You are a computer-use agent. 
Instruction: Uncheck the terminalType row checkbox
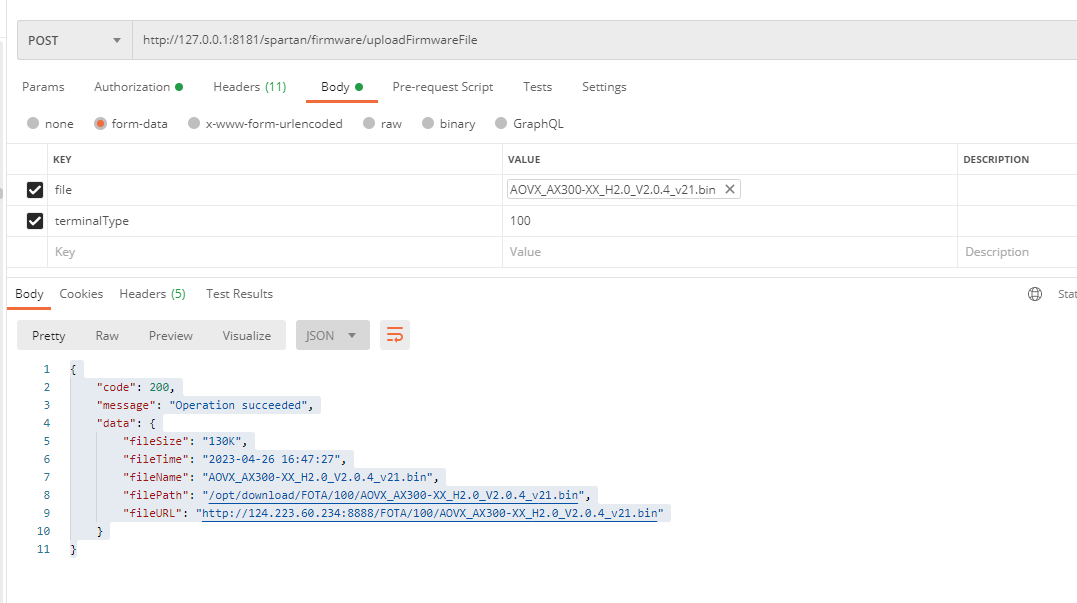click(x=35, y=221)
